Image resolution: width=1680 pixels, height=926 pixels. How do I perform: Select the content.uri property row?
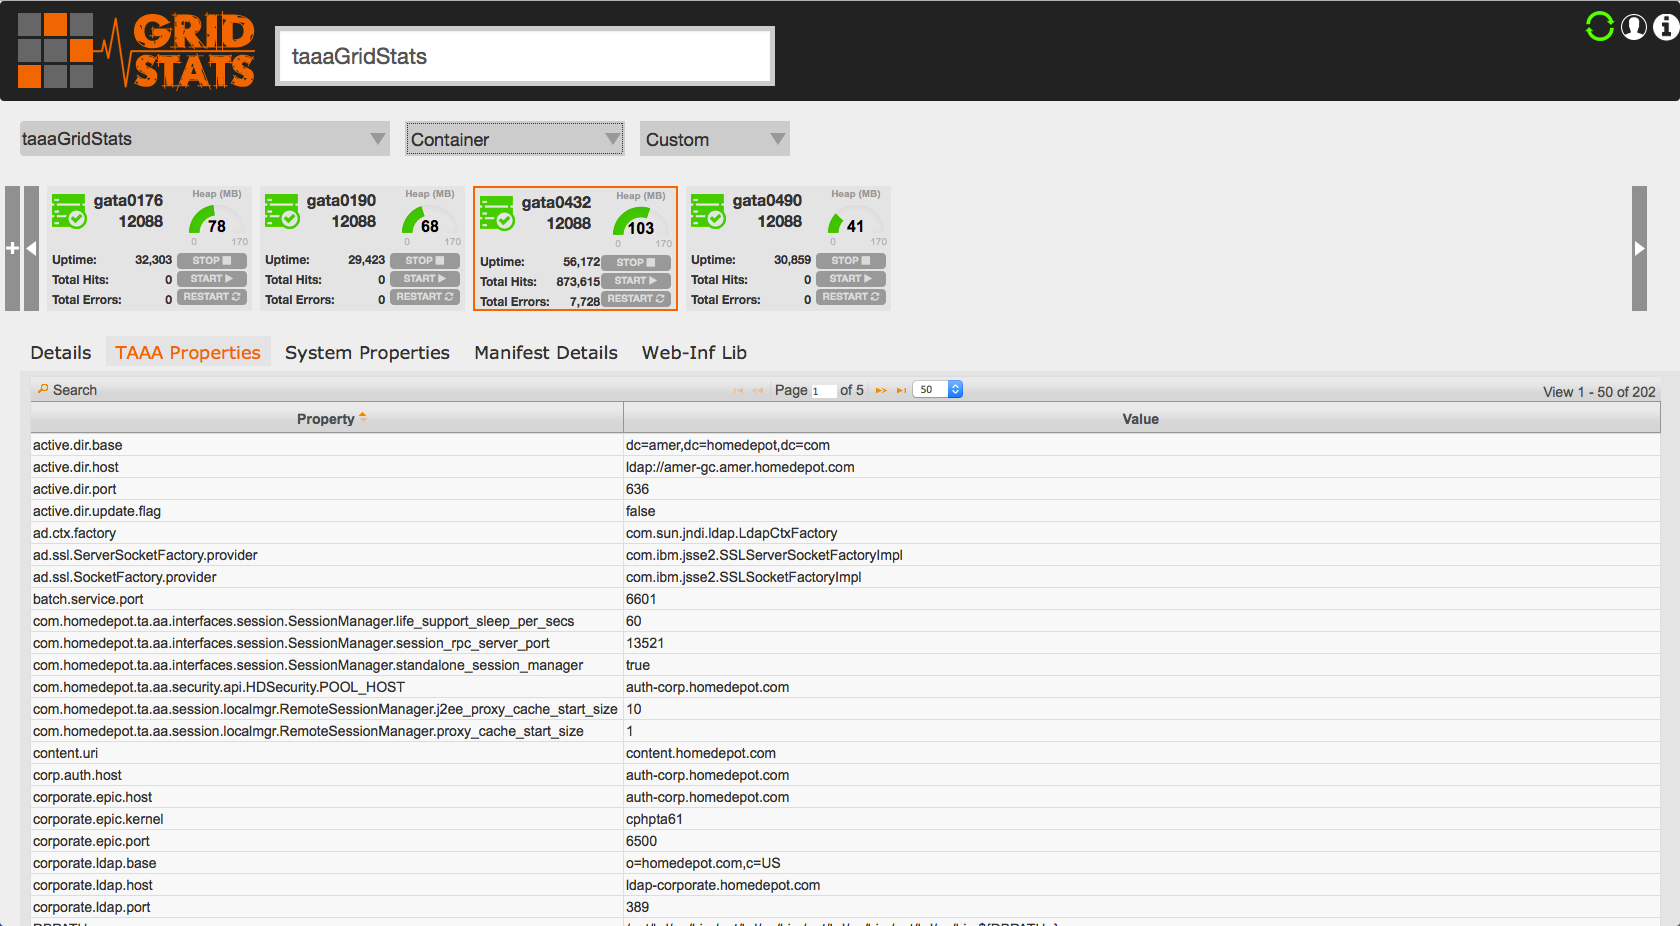point(845,753)
